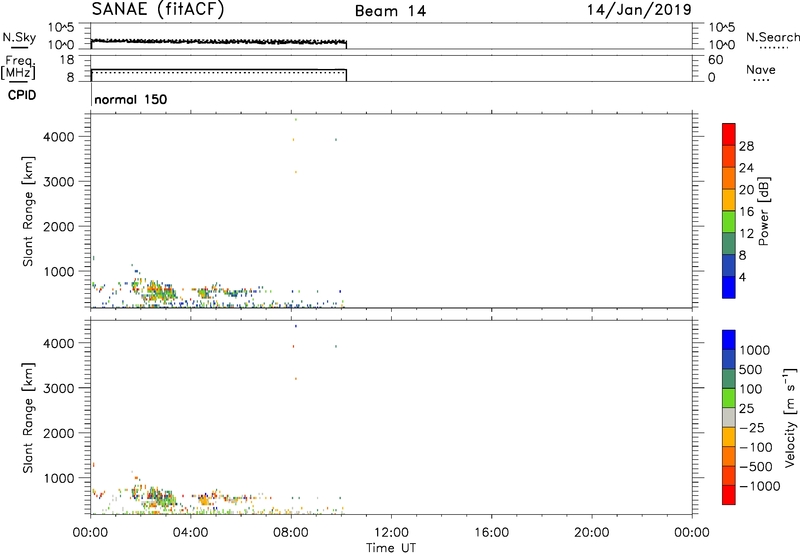Click the Power [dB] colorbar title
Image resolution: width=800 pixels, height=554 pixels.
click(x=763, y=211)
